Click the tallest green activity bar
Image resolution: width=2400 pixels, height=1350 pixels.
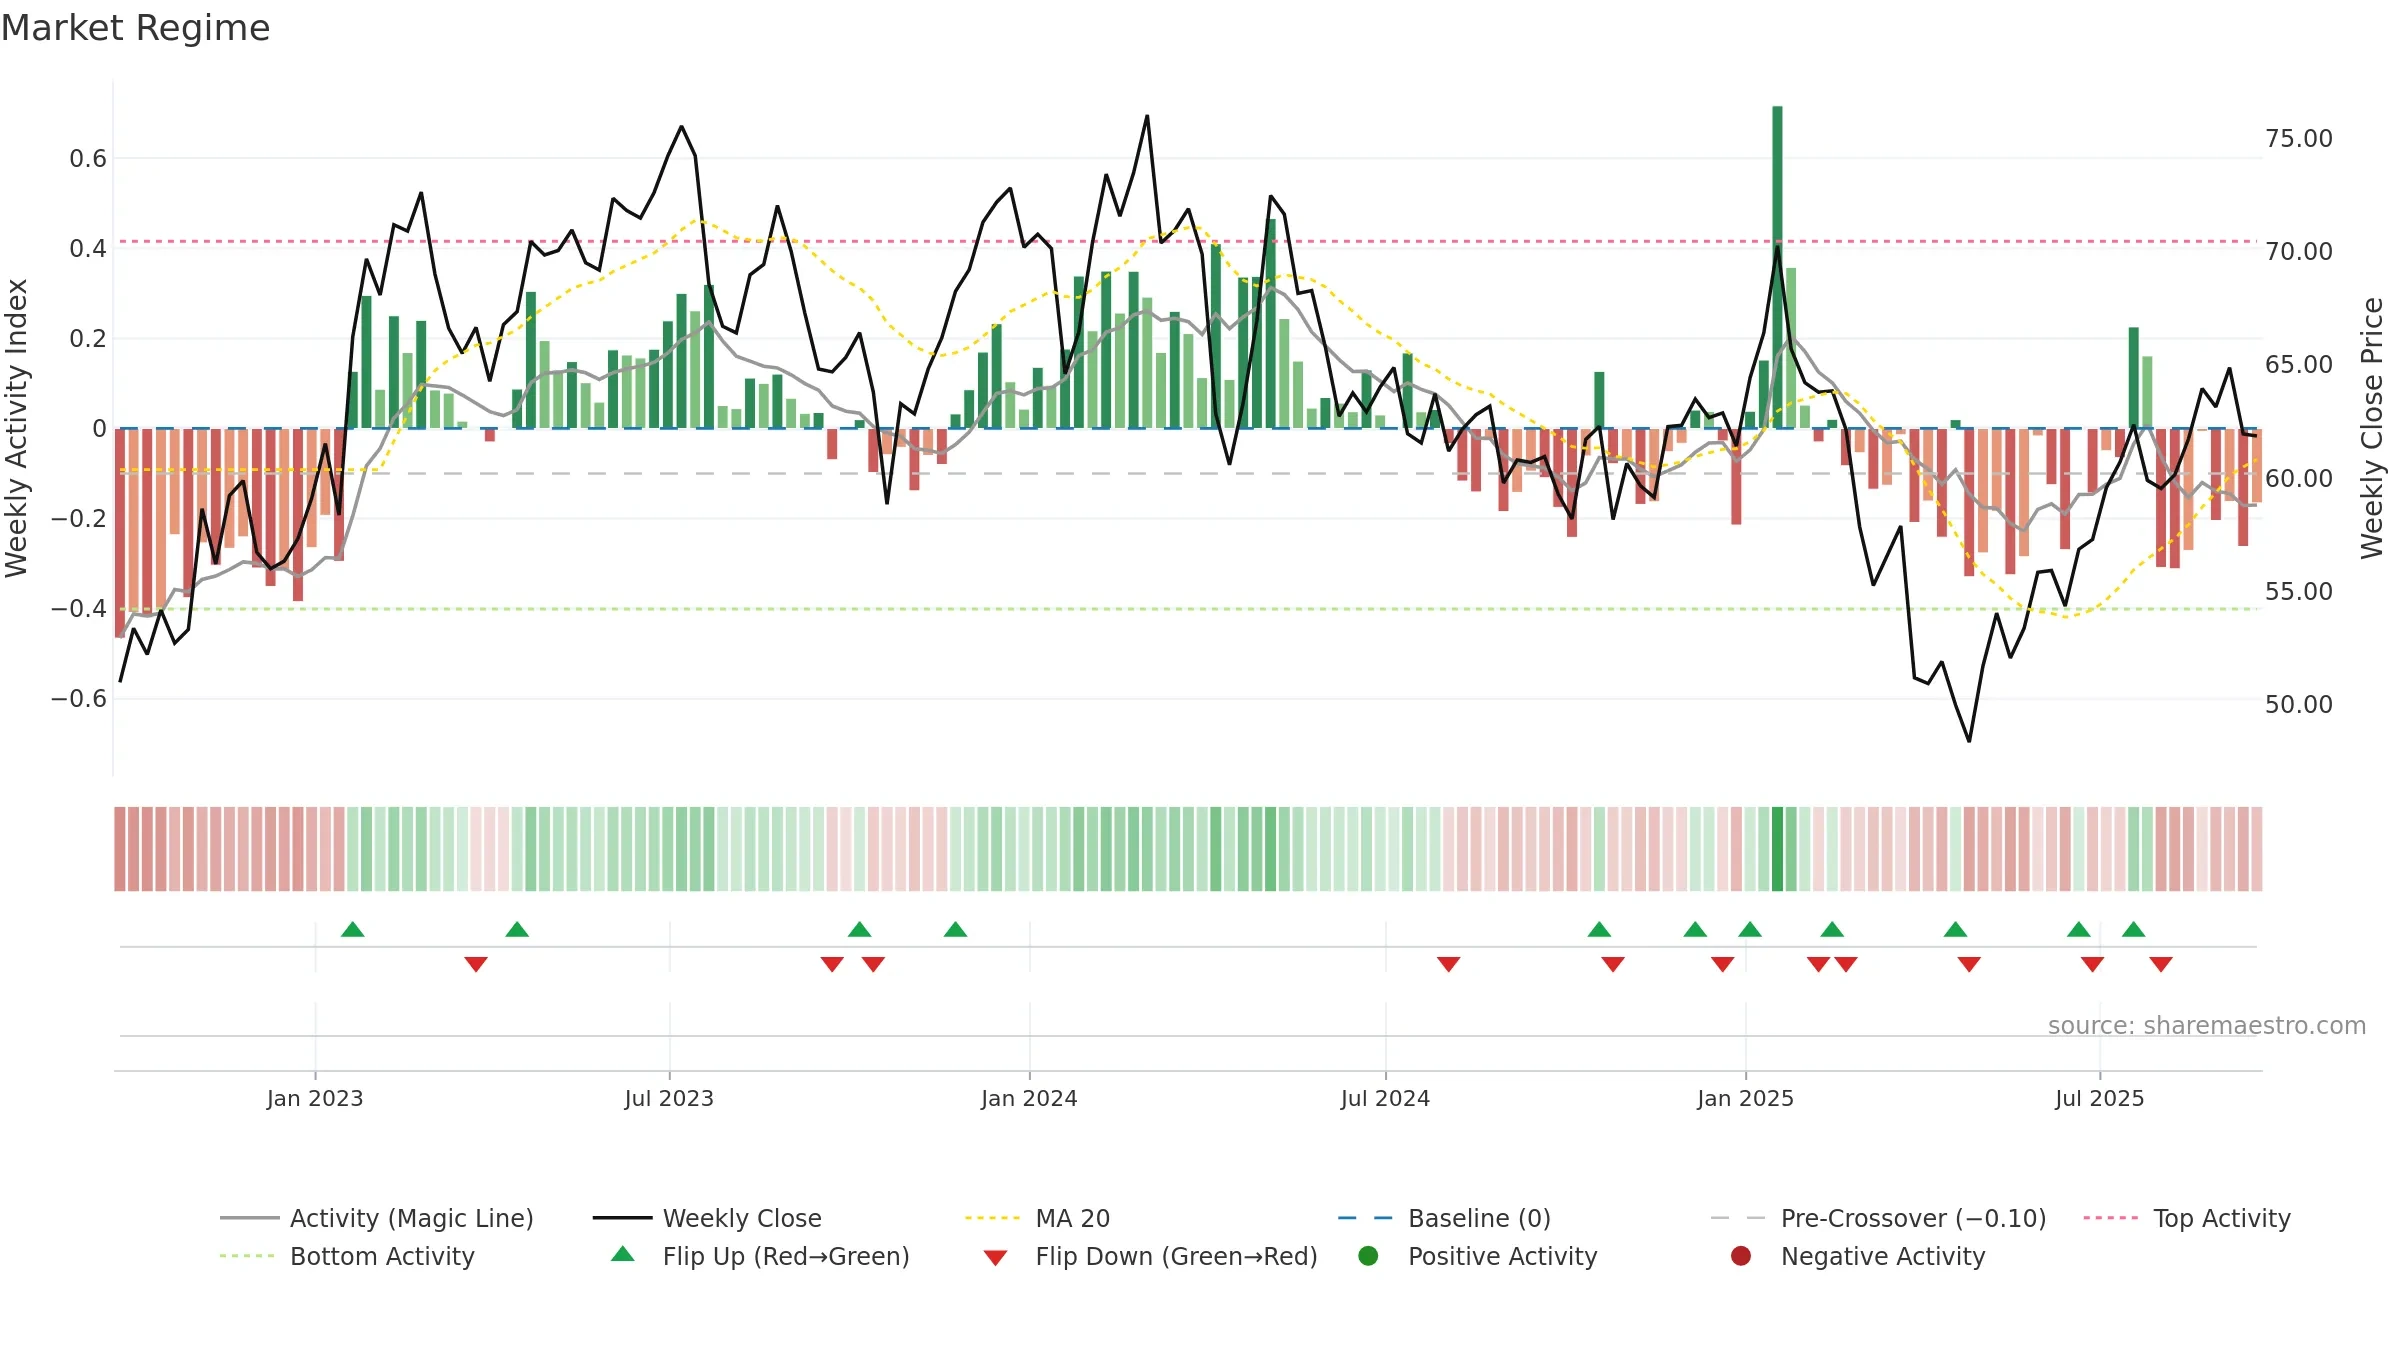[1777, 267]
